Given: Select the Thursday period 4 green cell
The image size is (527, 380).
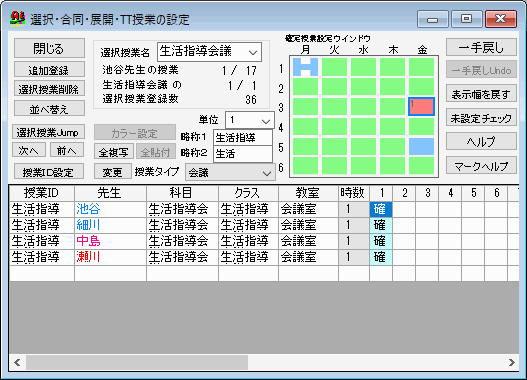Looking at the screenshot, I should [x=392, y=126].
